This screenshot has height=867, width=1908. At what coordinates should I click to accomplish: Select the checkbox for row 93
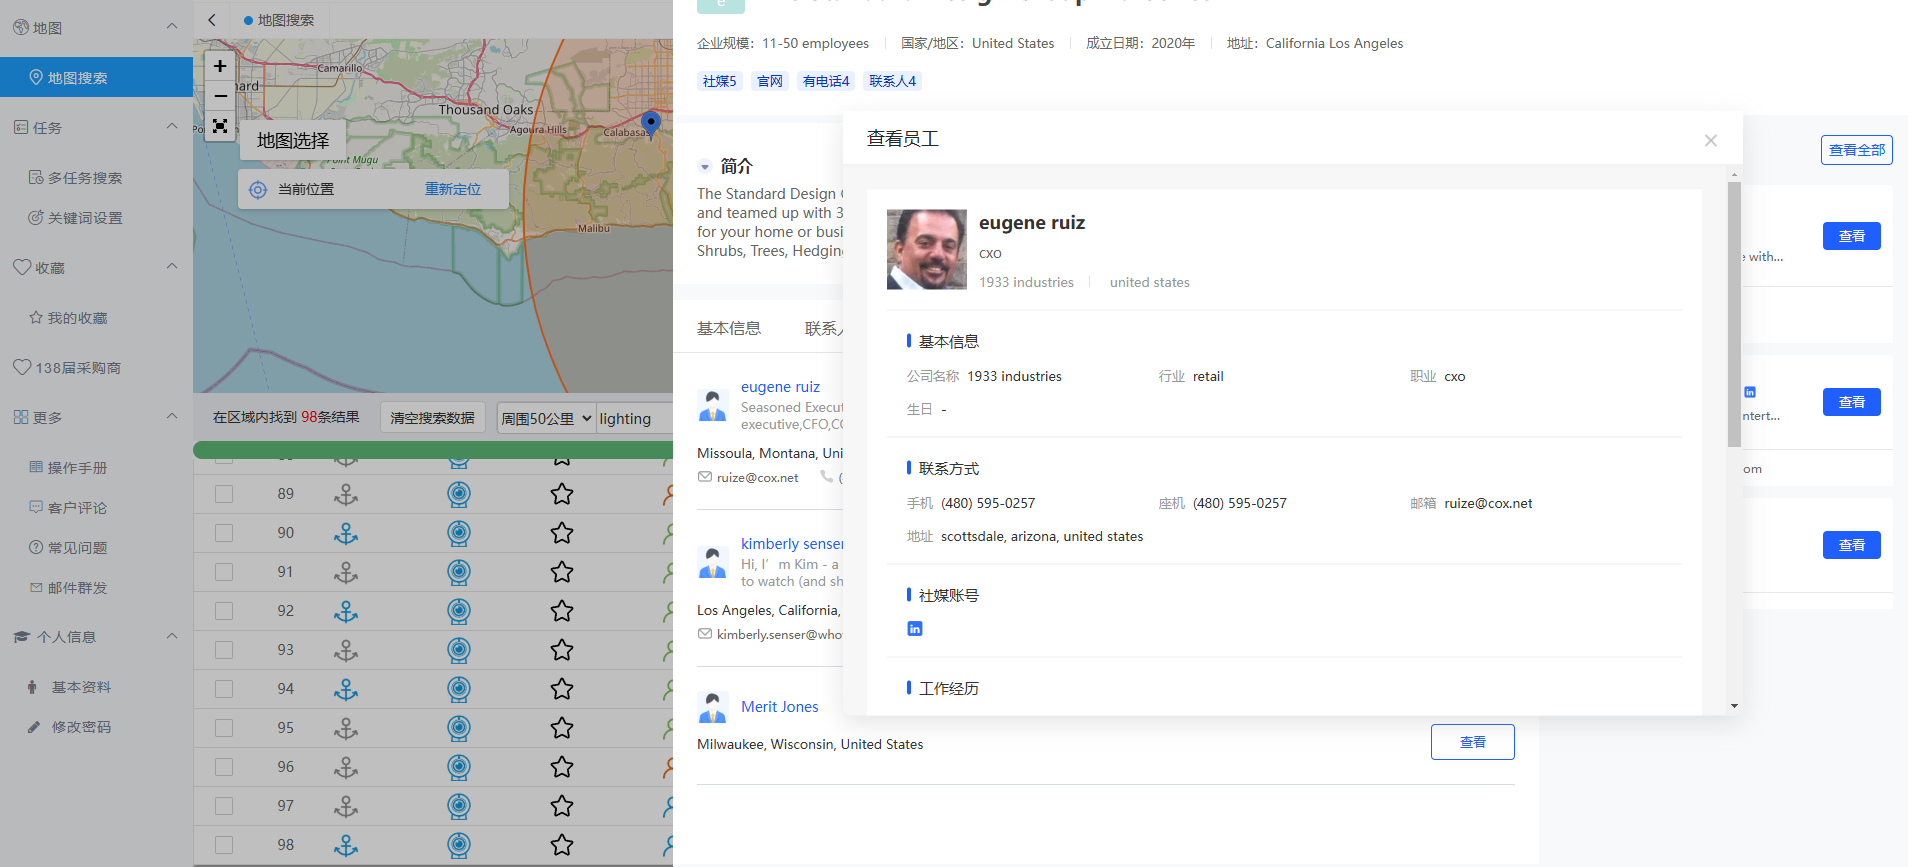[224, 650]
